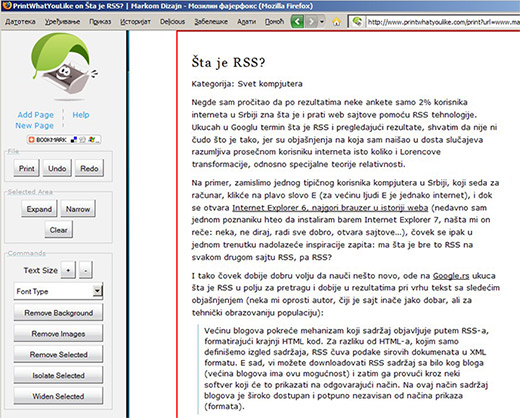Open the Font Type dropdown
This screenshot has height=418, width=520.
pyautogui.click(x=58, y=291)
